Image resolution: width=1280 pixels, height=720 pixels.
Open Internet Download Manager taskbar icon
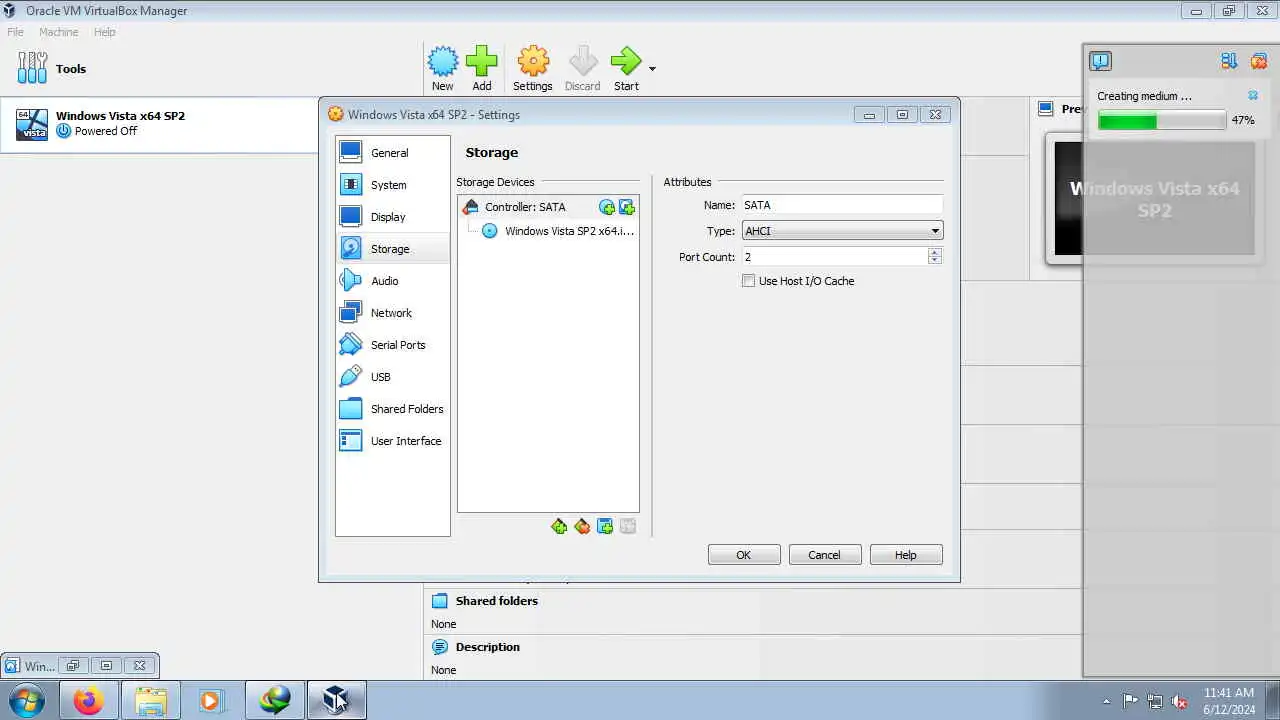point(275,700)
